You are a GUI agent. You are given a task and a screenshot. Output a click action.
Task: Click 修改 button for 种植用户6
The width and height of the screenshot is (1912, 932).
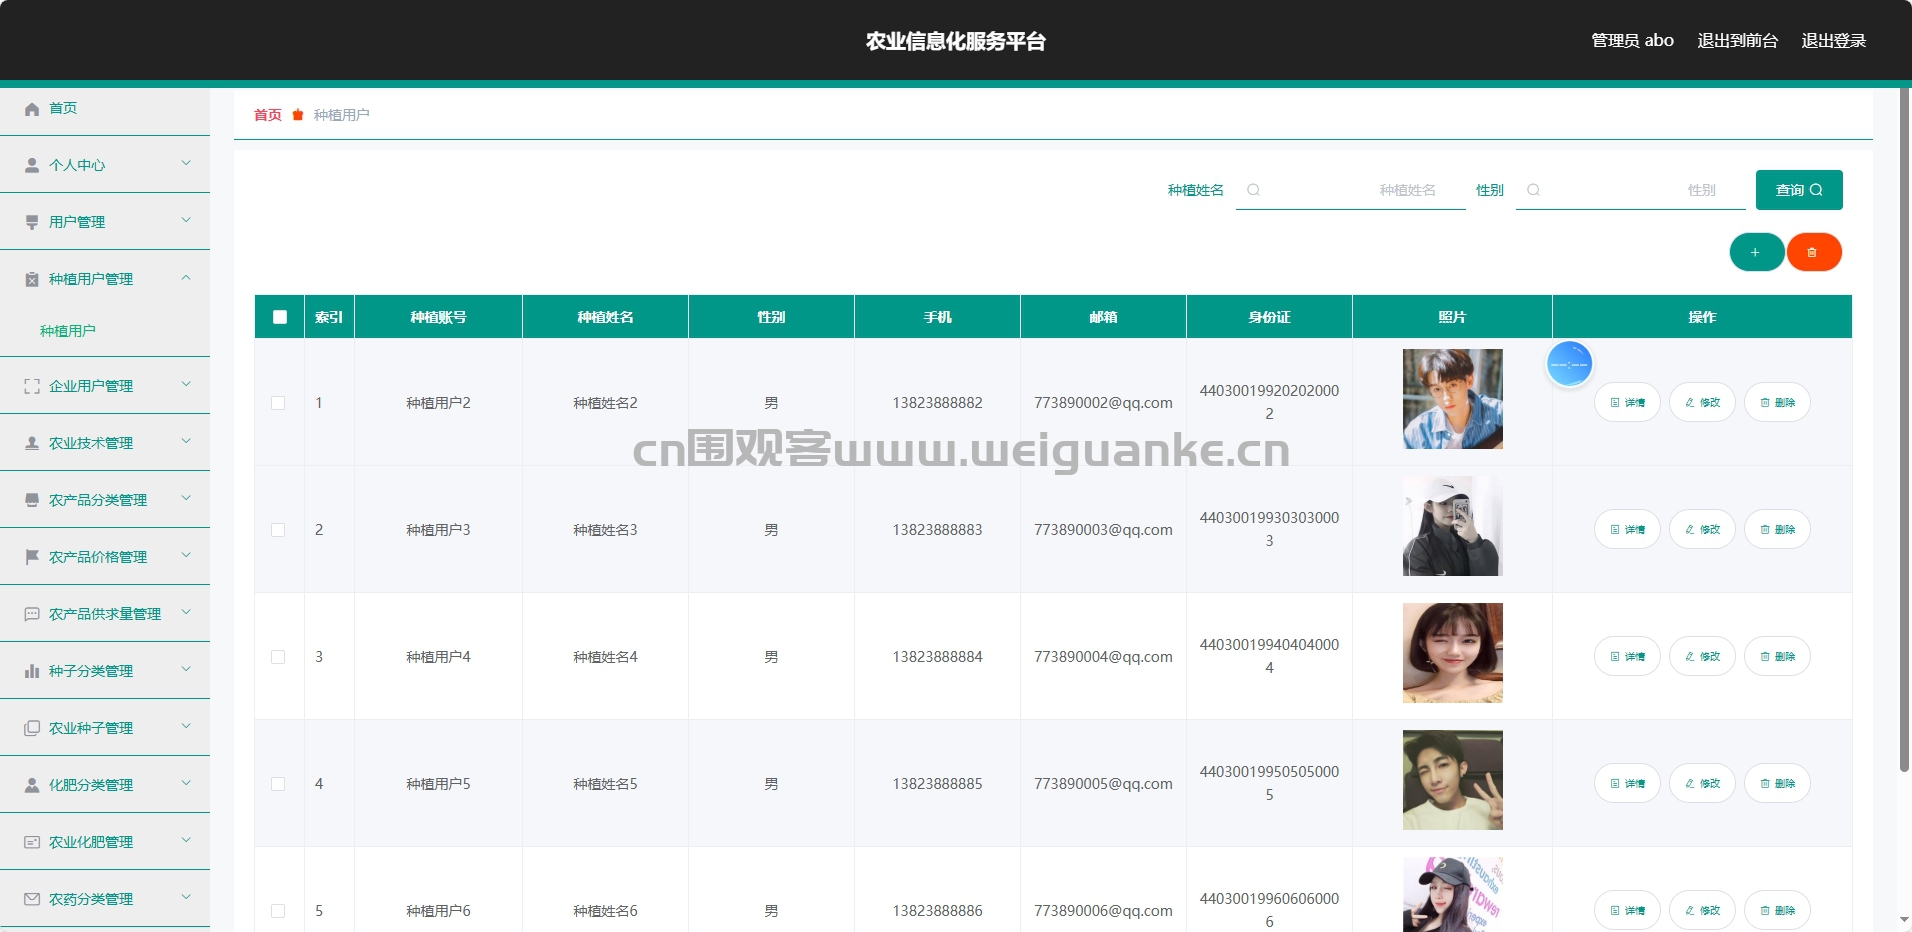coord(1702,910)
